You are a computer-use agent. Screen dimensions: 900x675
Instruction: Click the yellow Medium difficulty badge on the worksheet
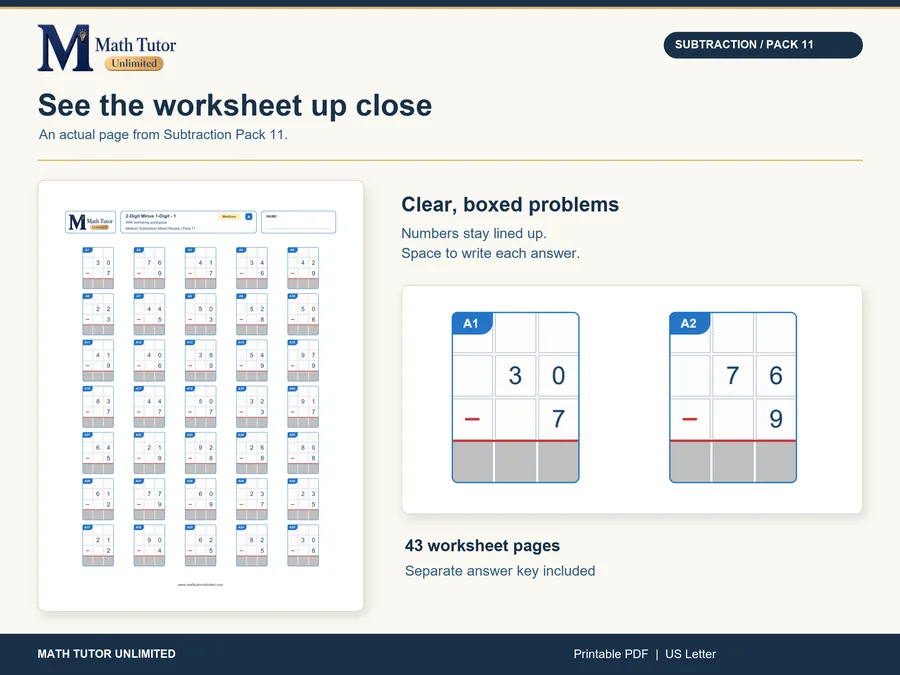coord(229,216)
